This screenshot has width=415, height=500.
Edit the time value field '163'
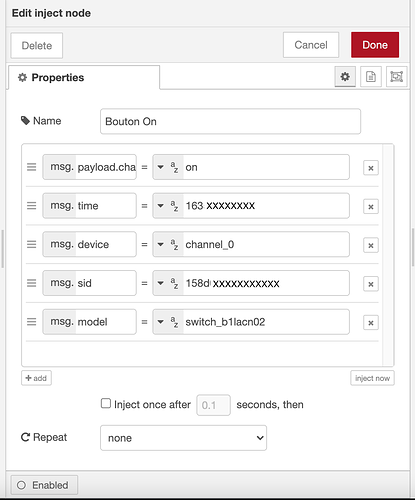(x=266, y=206)
